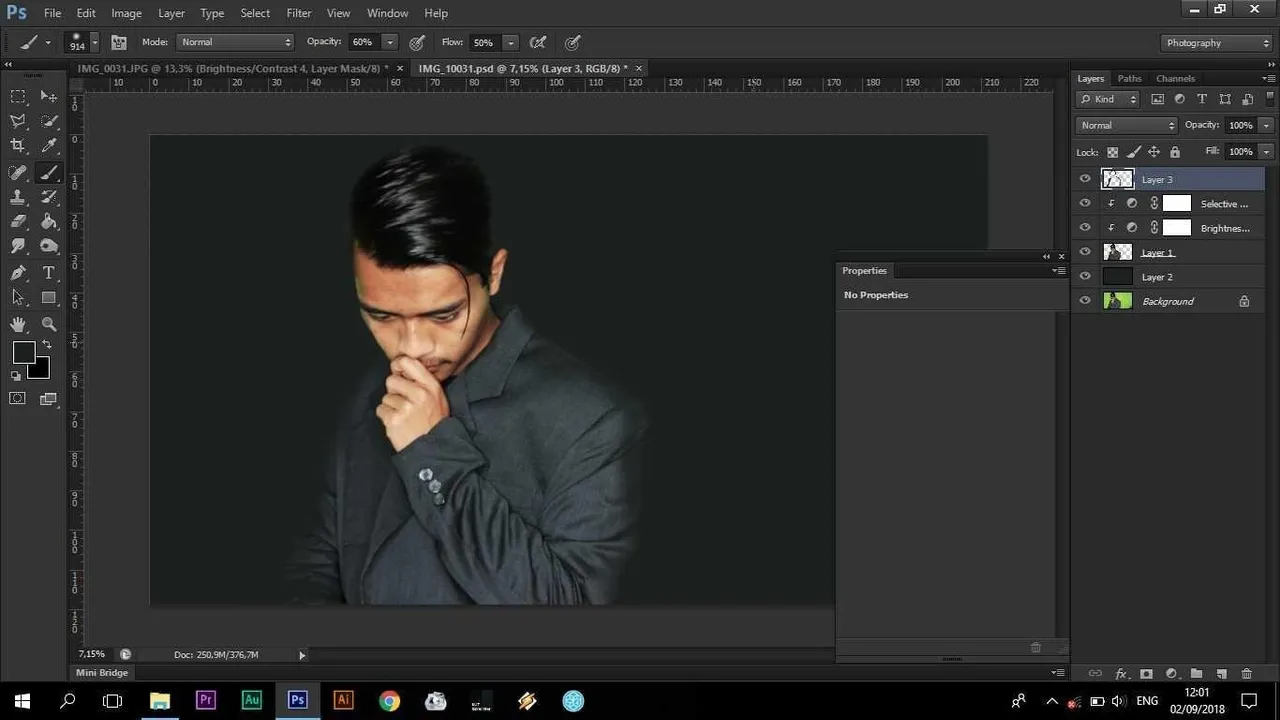Open Premiere Pro from taskbar
The image size is (1280, 720).
click(206, 700)
